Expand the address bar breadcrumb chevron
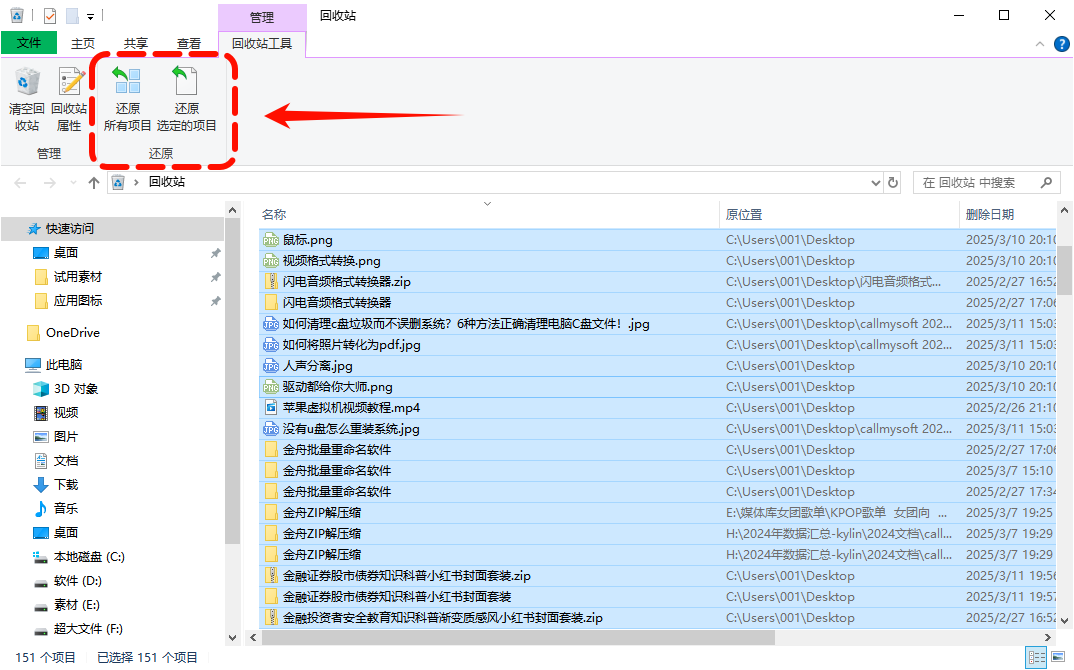This screenshot has height=670, width=1074. click(136, 182)
